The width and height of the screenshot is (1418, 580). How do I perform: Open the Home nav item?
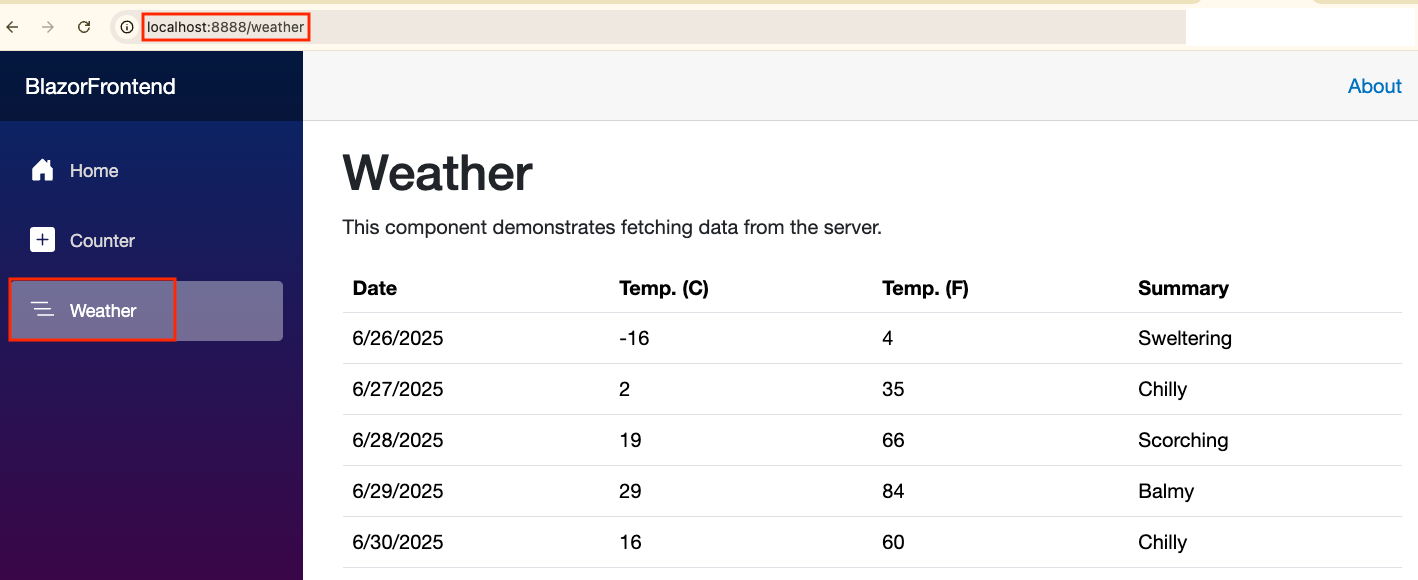[x=94, y=171]
